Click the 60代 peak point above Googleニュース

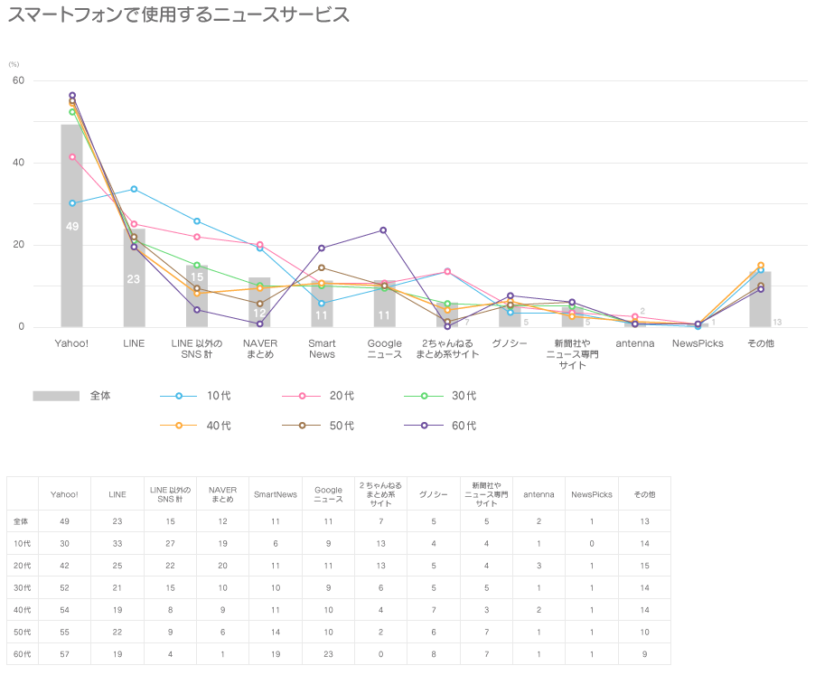(385, 229)
